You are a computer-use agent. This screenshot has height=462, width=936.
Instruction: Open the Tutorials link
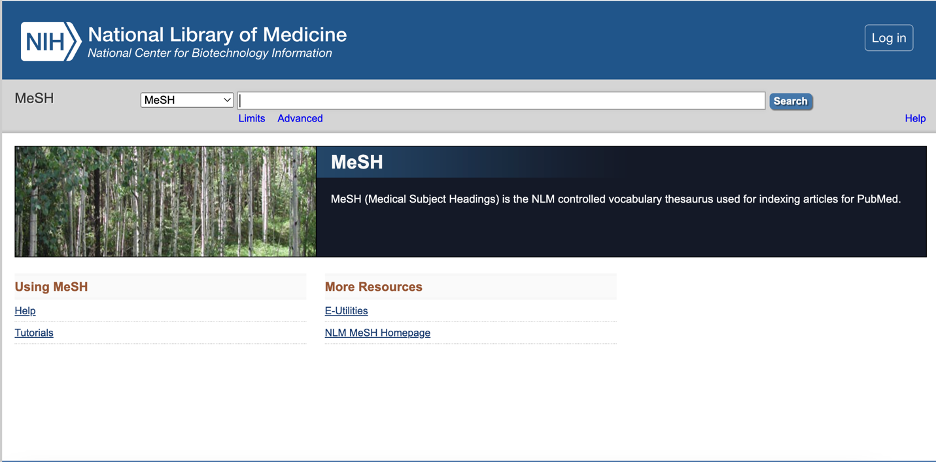coord(34,332)
